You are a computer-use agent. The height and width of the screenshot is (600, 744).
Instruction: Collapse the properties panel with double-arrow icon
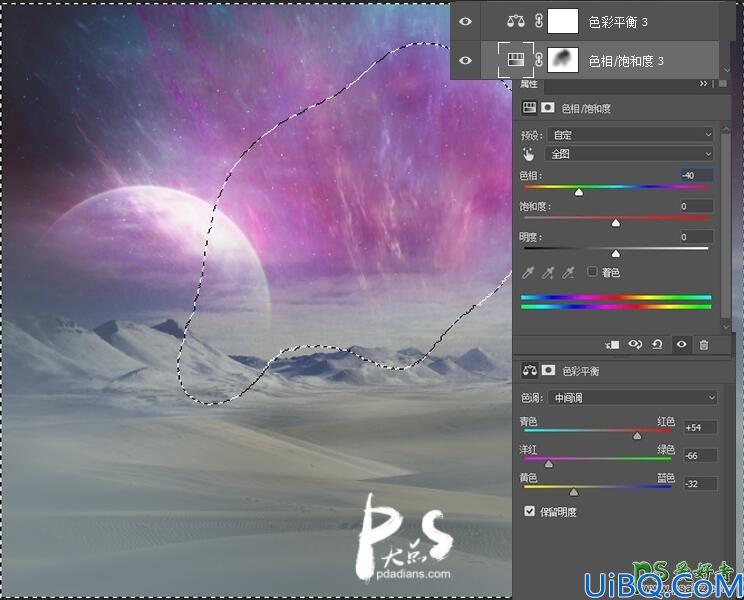(704, 83)
